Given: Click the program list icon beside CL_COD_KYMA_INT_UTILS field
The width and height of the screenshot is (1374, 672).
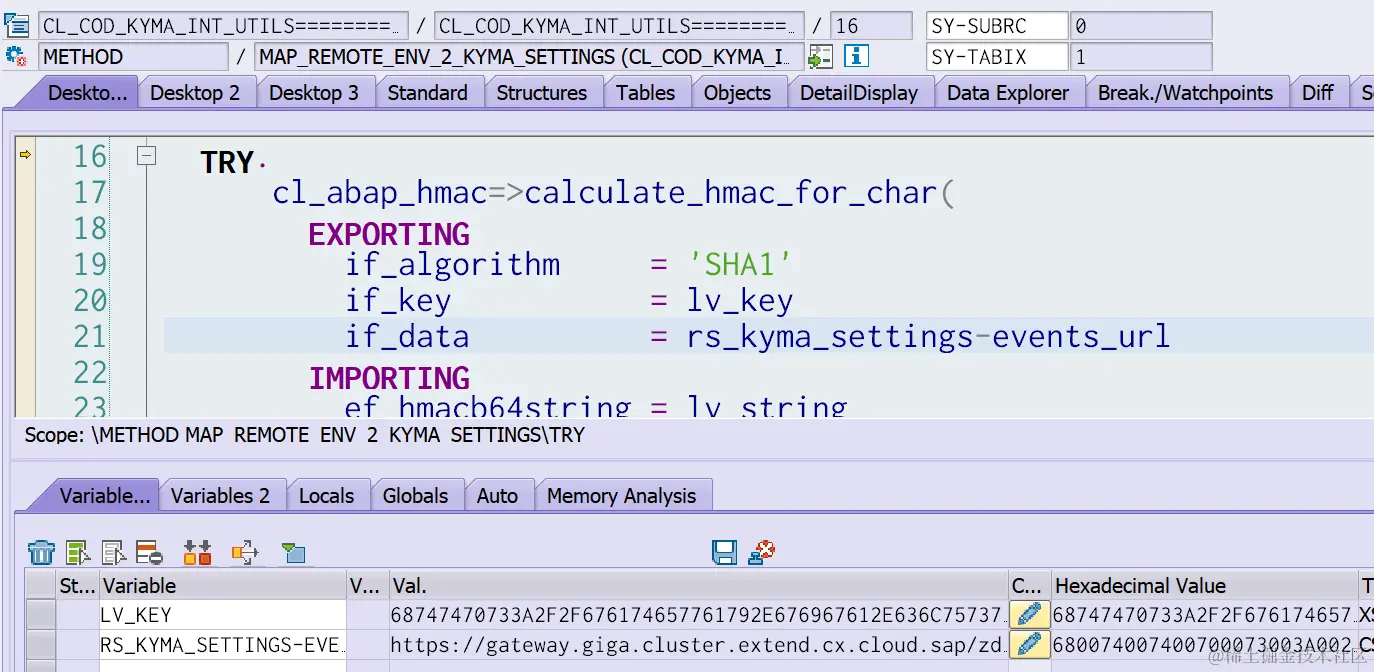Looking at the screenshot, I should pyautogui.click(x=17, y=26).
